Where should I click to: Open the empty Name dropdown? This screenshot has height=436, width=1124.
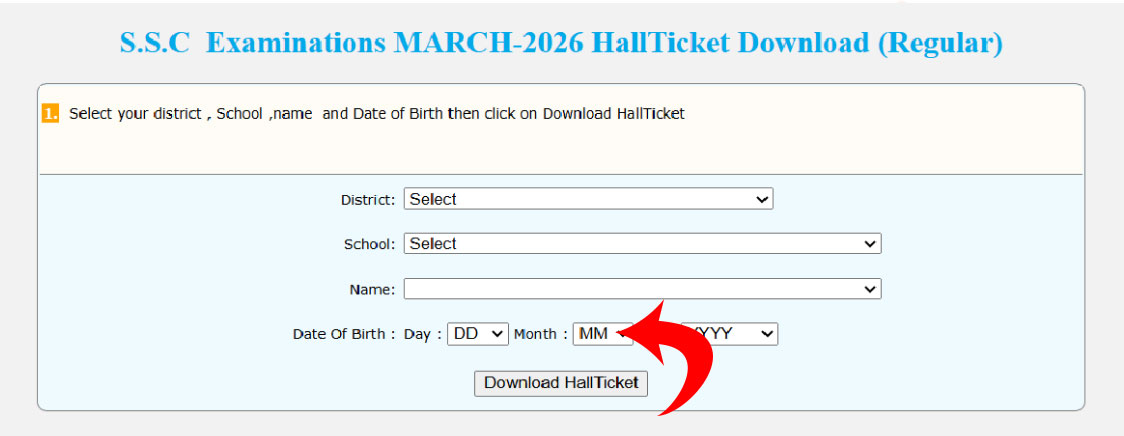click(642, 289)
